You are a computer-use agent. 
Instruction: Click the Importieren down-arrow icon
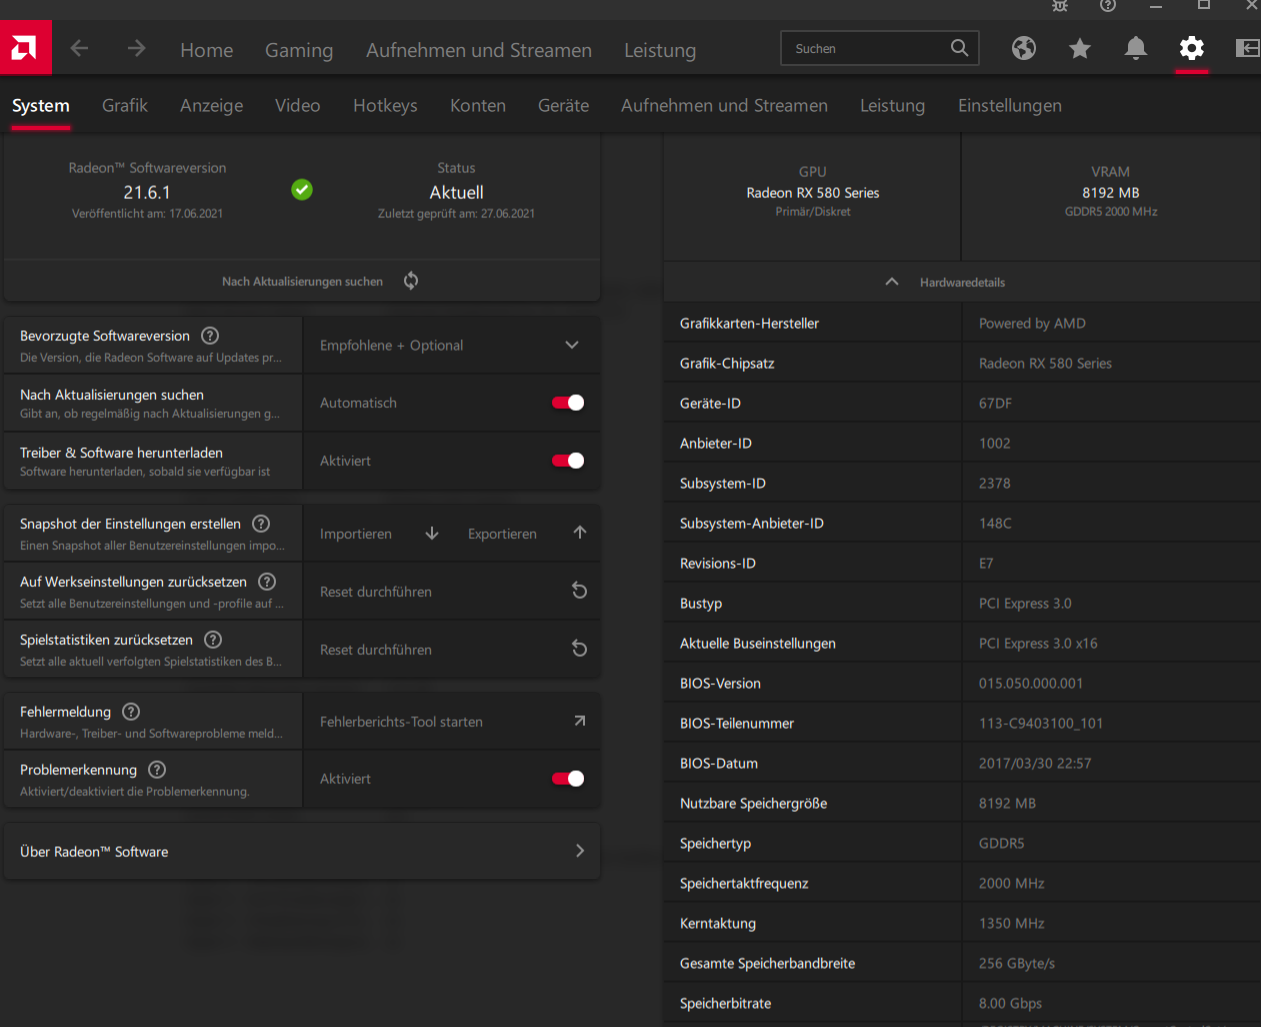point(432,533)
